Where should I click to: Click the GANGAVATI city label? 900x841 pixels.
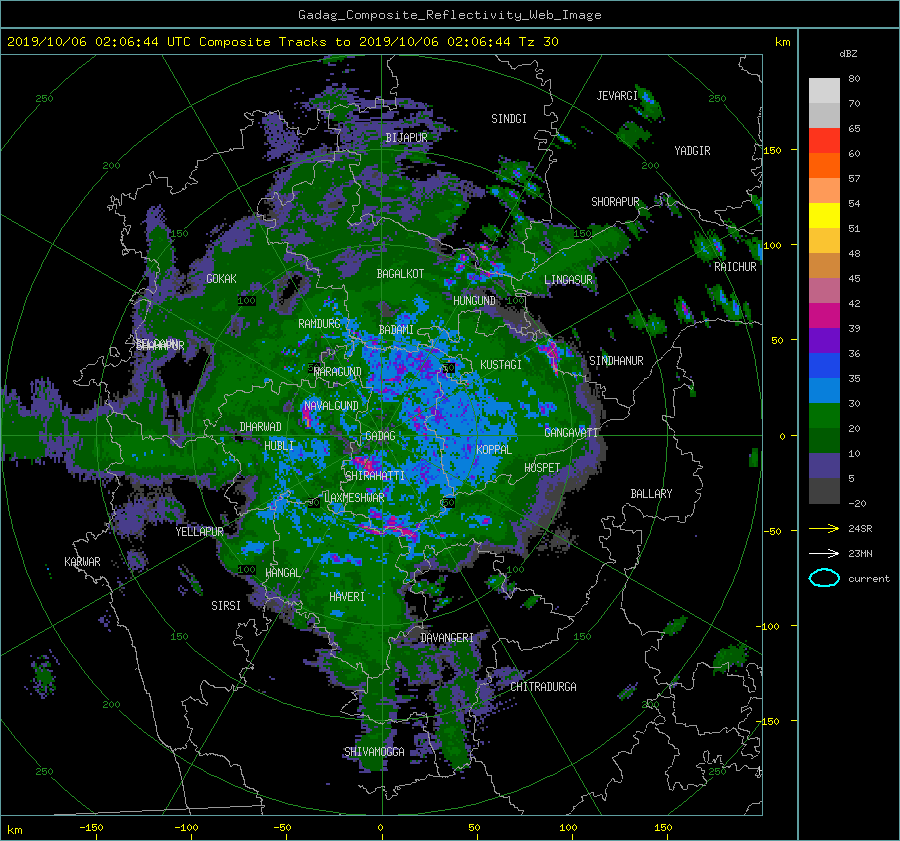(571, 433)
